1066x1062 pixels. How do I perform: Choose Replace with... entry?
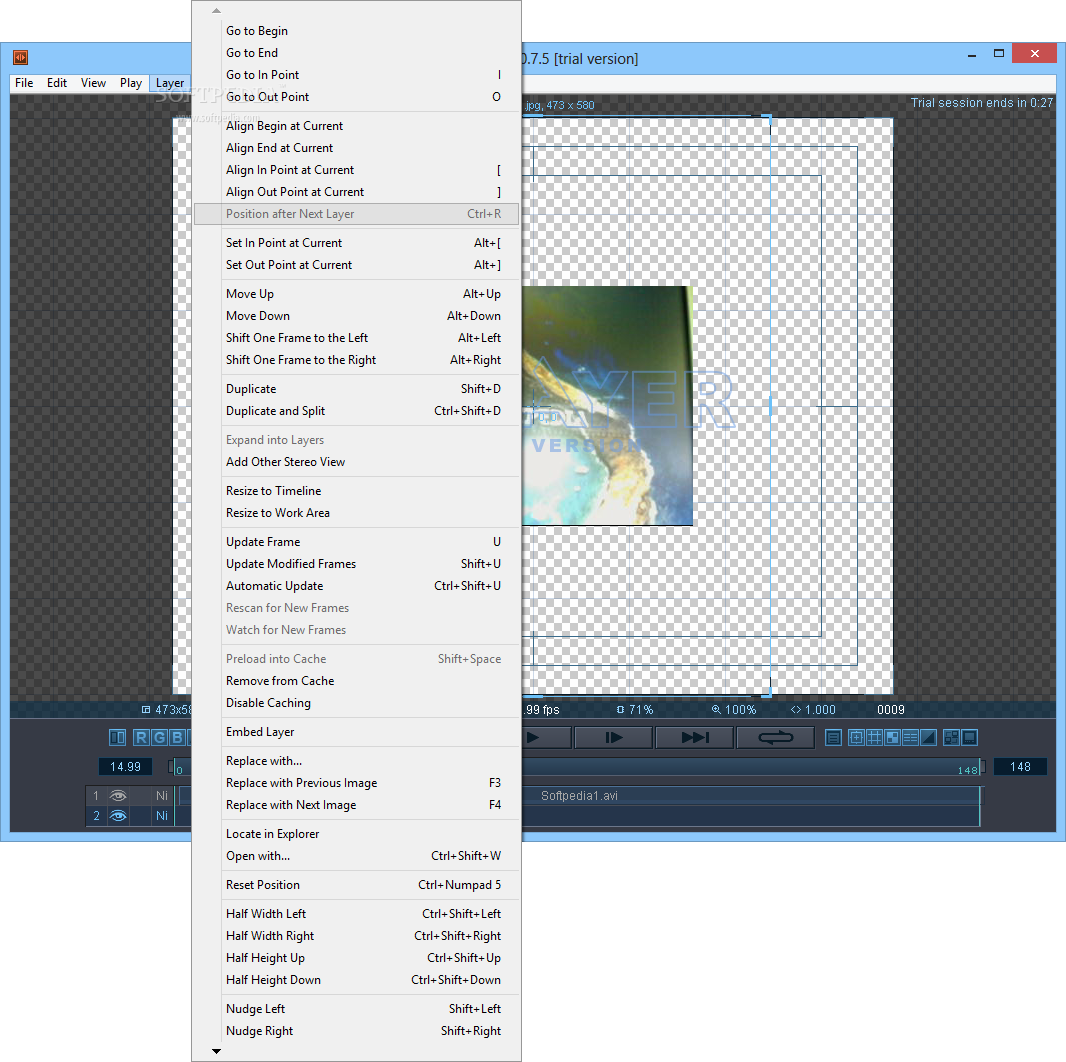[356, 761]
